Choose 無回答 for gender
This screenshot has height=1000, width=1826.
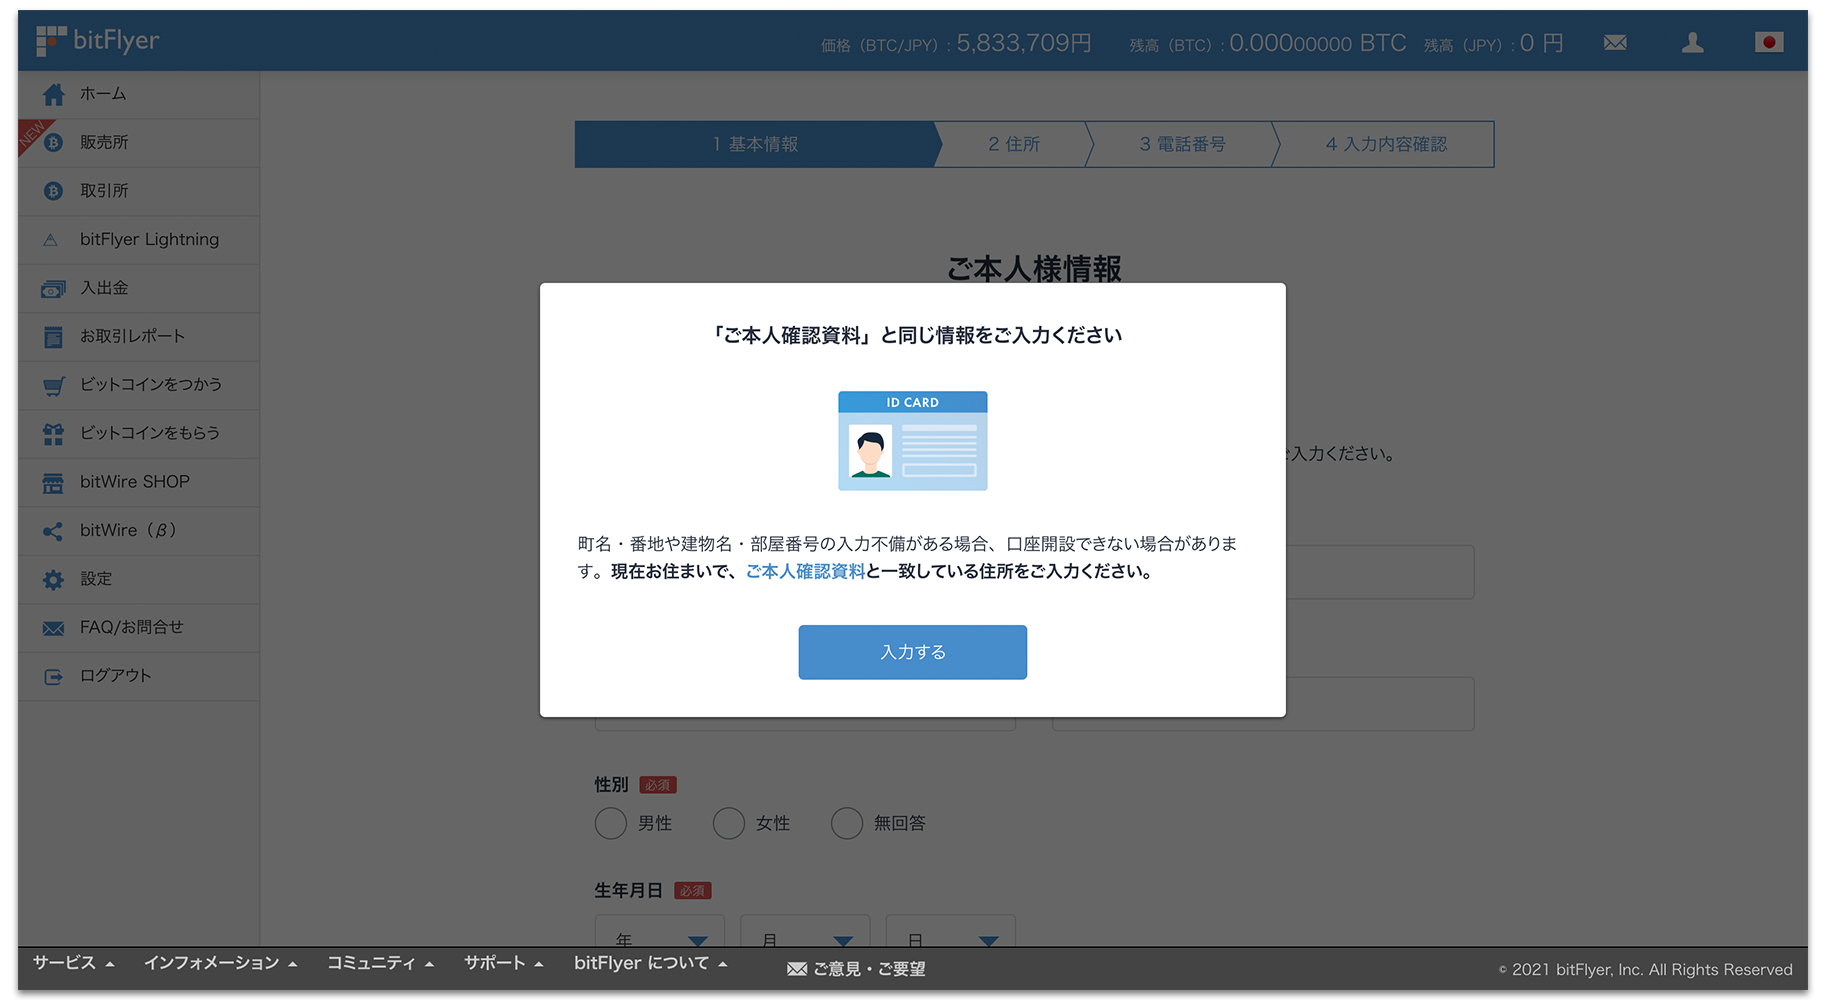point(847,823)
